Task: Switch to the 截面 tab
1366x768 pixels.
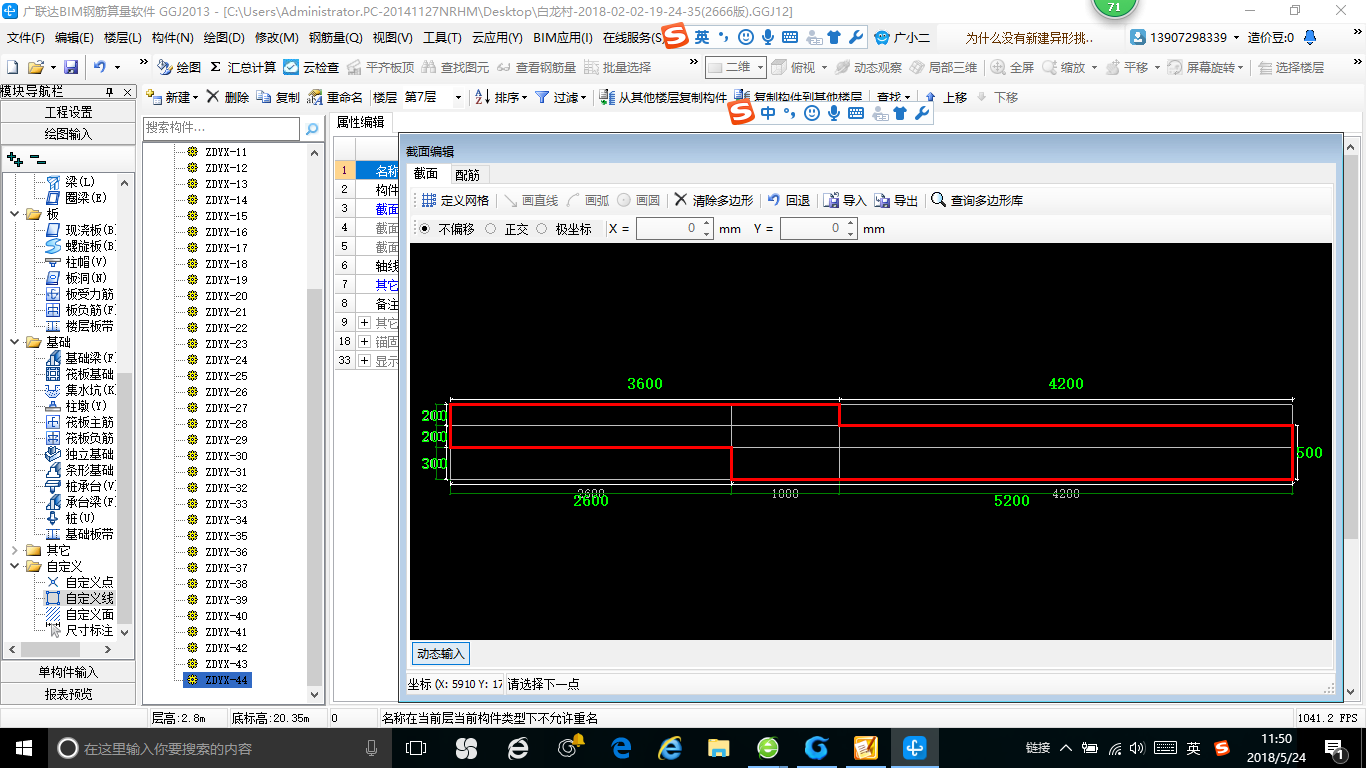Action: click(x=426, y=174)
